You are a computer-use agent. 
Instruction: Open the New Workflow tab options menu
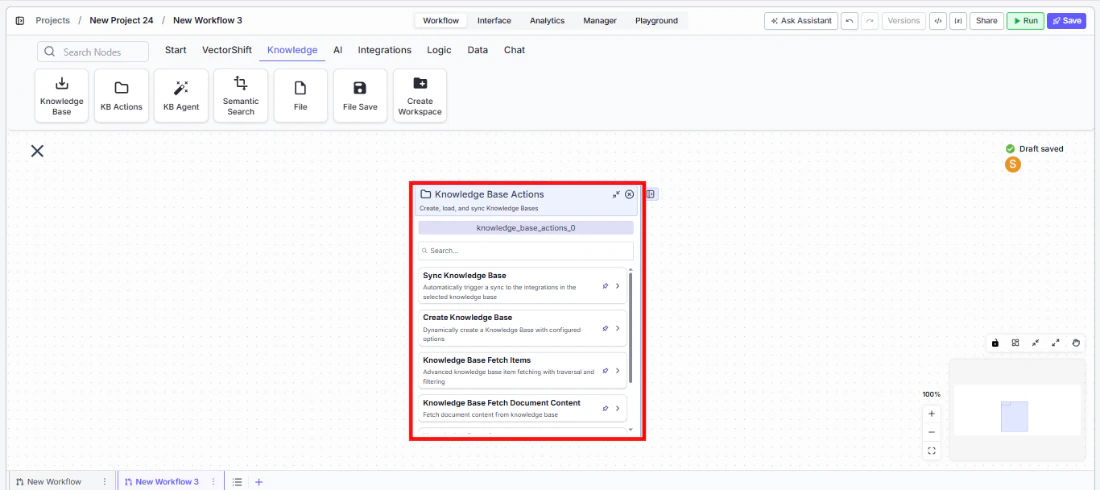pos(105,482)
